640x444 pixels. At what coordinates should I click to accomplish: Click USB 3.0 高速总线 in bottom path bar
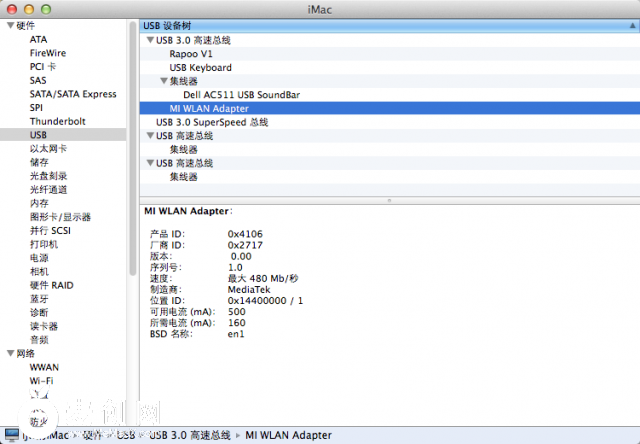(192, 435)
